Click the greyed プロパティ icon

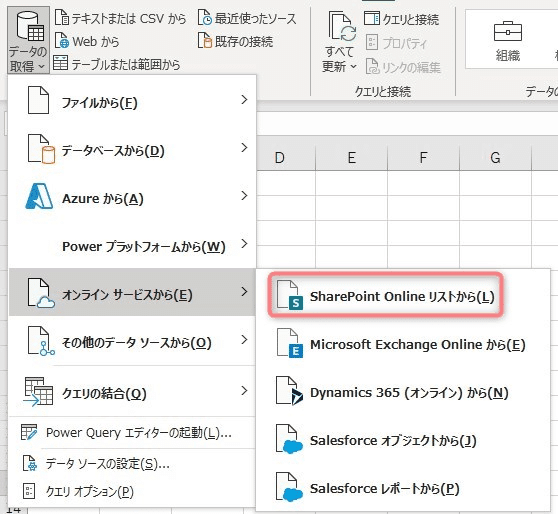tap(372, 42)
